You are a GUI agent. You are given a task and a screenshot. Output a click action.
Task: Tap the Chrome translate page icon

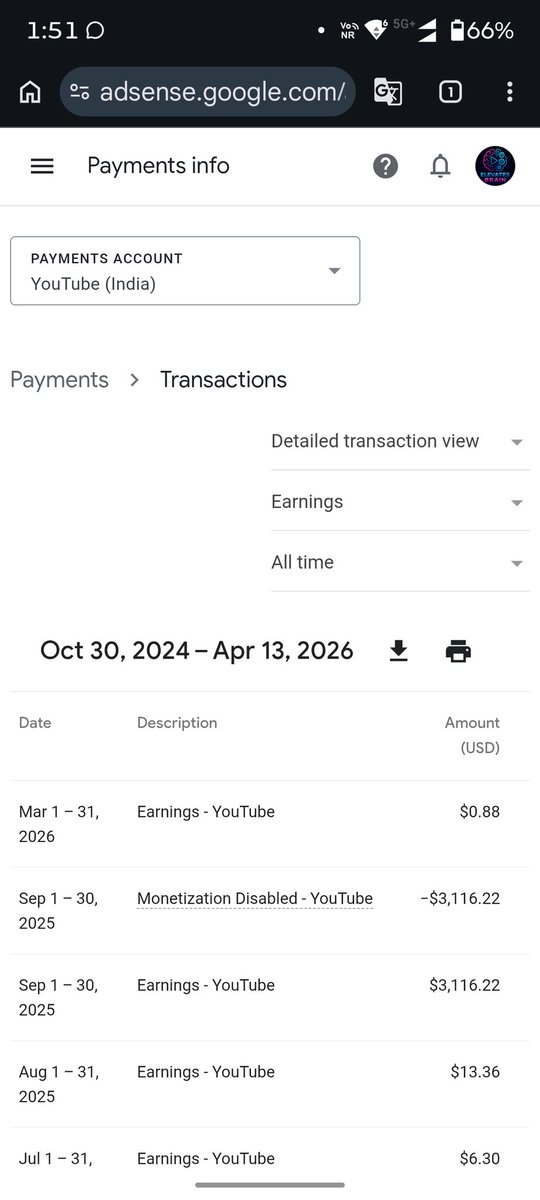point(388,92)
